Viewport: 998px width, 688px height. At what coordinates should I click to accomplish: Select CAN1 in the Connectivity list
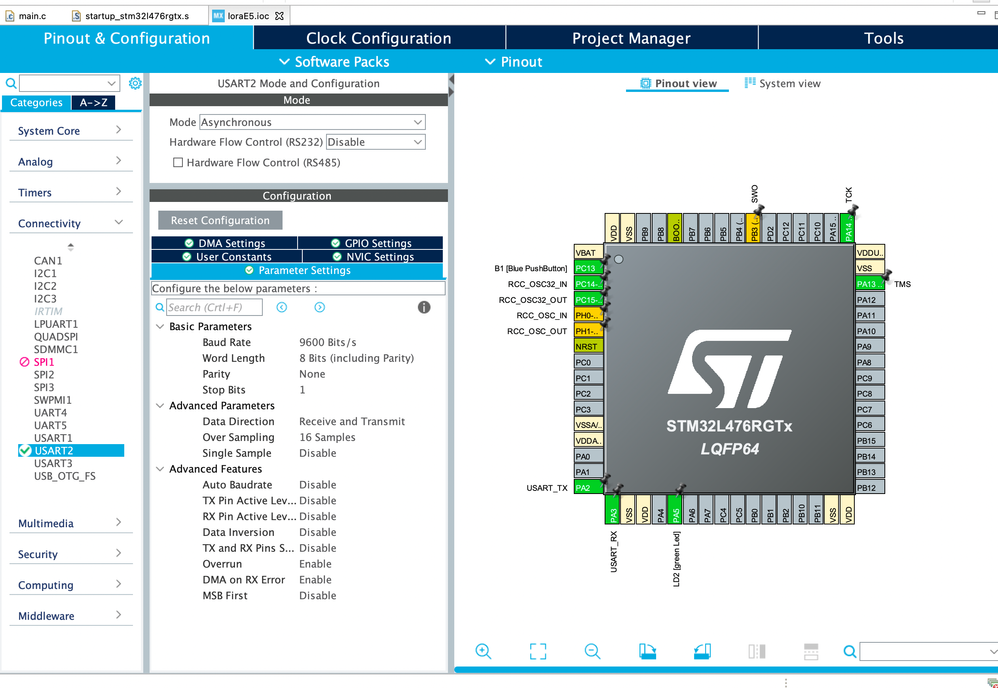(48, 260)
